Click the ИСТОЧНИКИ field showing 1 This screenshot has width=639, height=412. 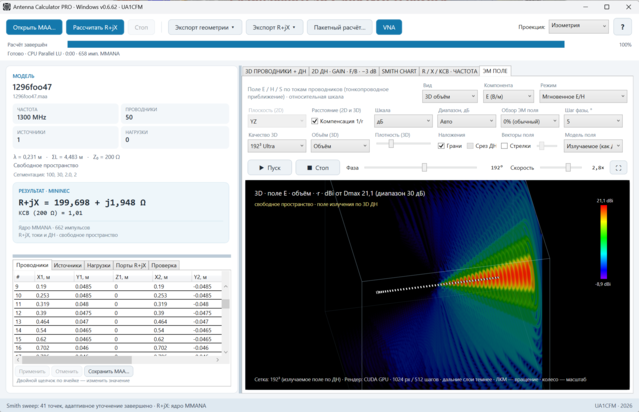pos(65,137)
